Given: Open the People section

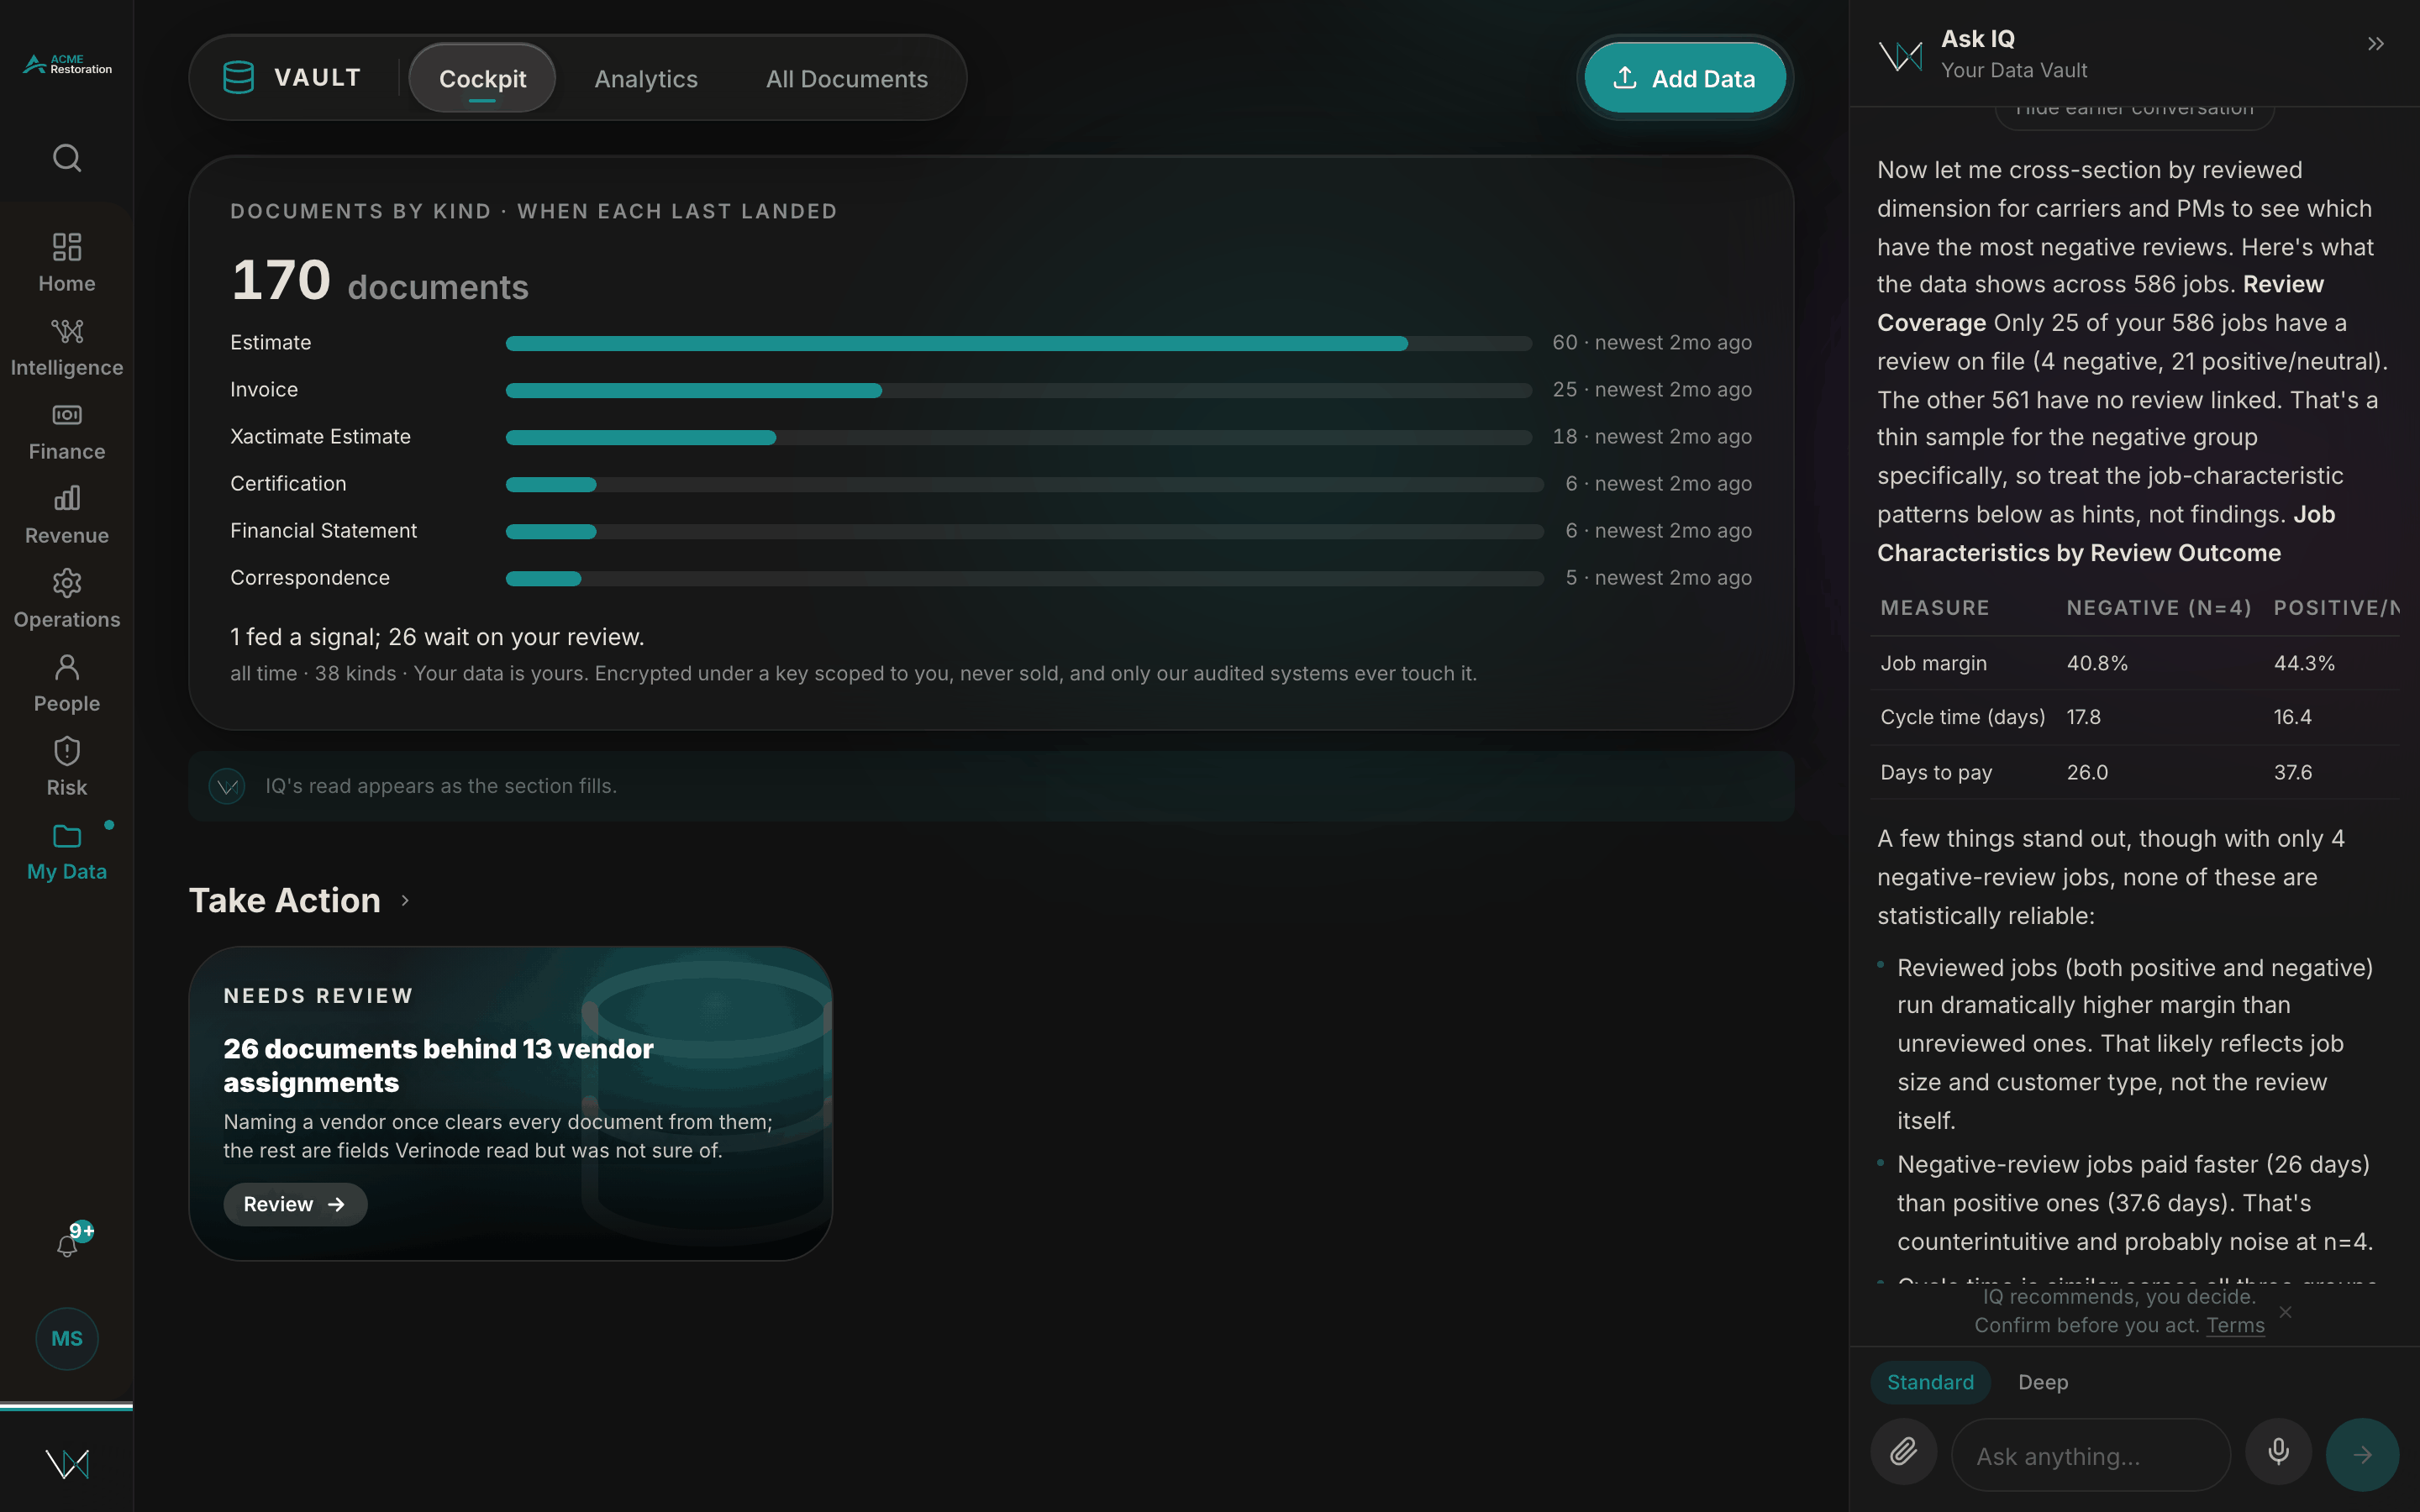Looking at the screenshot, I should (67, 683).
